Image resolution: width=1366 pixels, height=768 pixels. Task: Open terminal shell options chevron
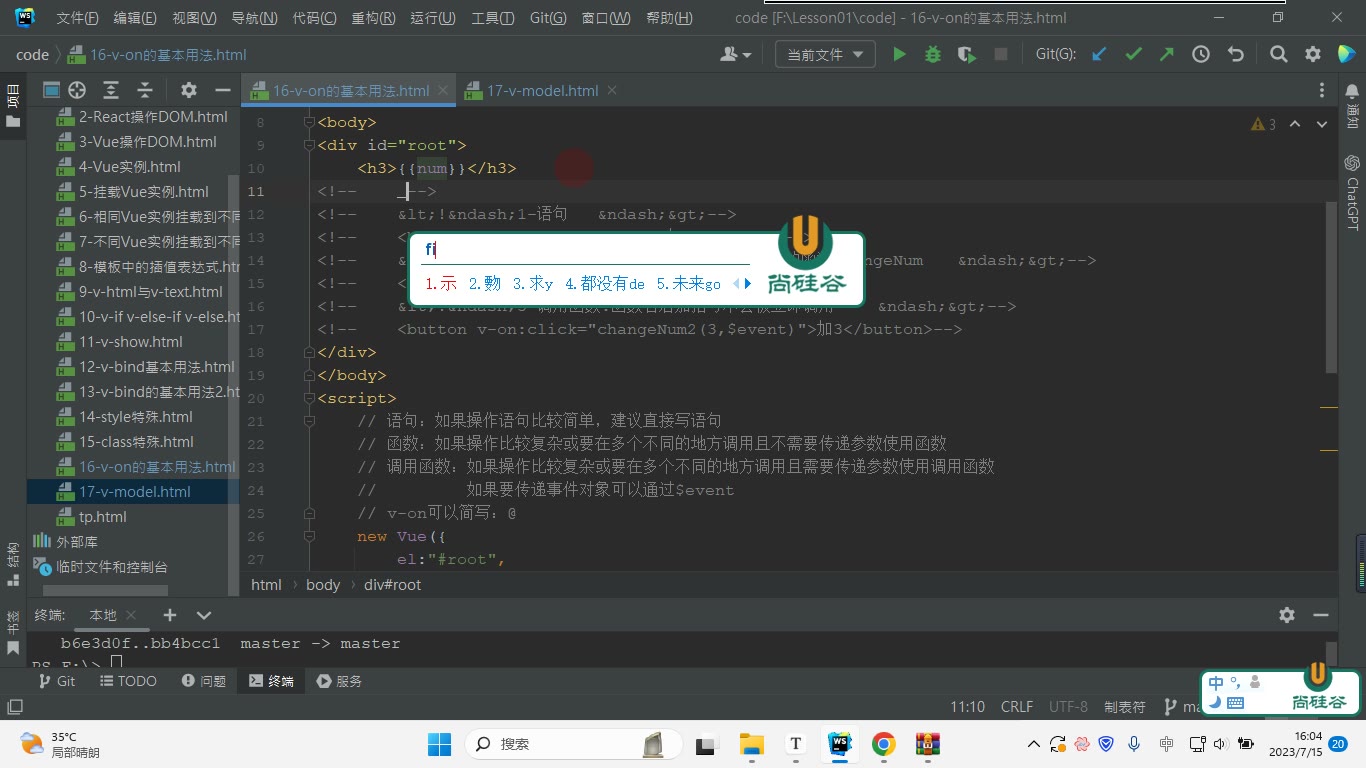coord(204,615)
